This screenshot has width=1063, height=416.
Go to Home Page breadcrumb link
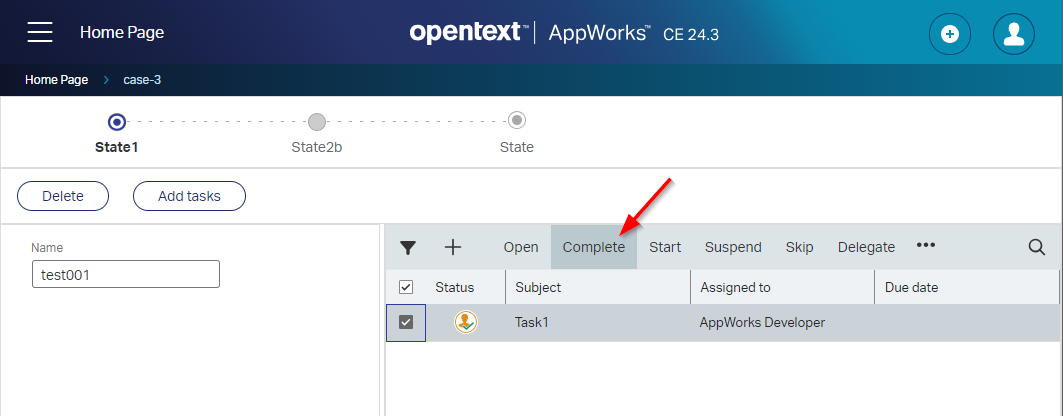pos(57,80)
